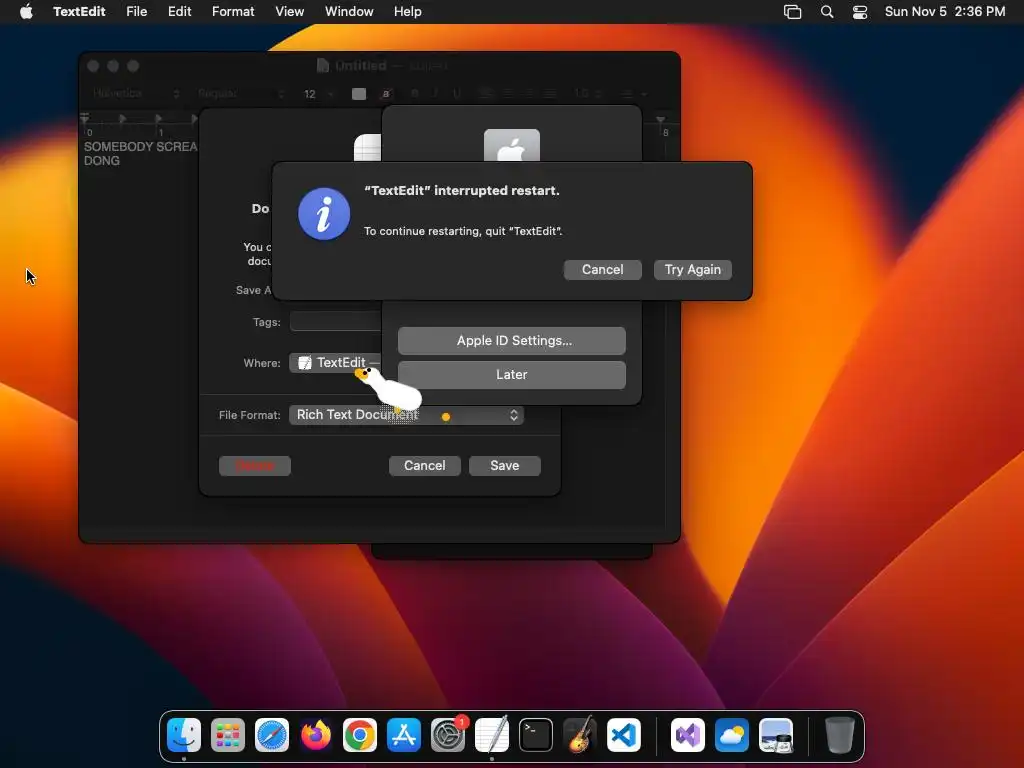This screenshot has height=768, width=1024.
Task: Open Google Chrome from the dock
Action: pos(360,735)
